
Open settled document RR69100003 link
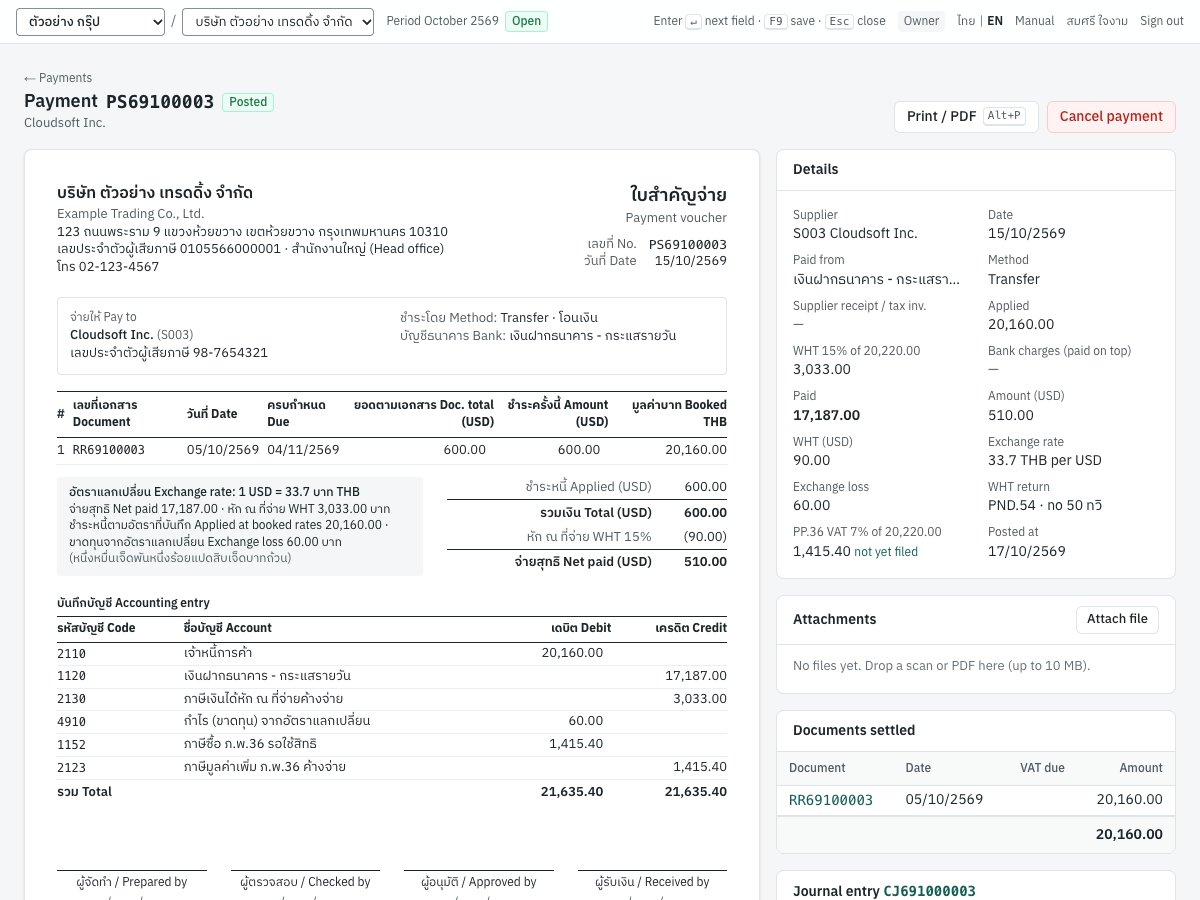click(x=831, y=800)
